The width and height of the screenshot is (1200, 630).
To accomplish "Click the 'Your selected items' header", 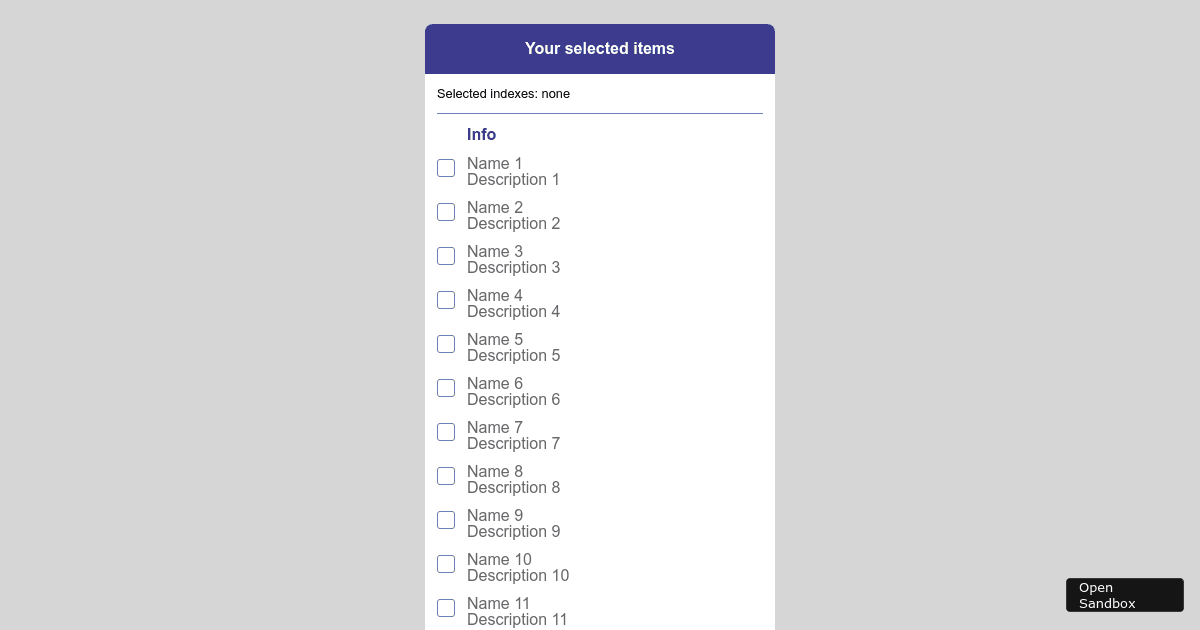I will [600, 49].
